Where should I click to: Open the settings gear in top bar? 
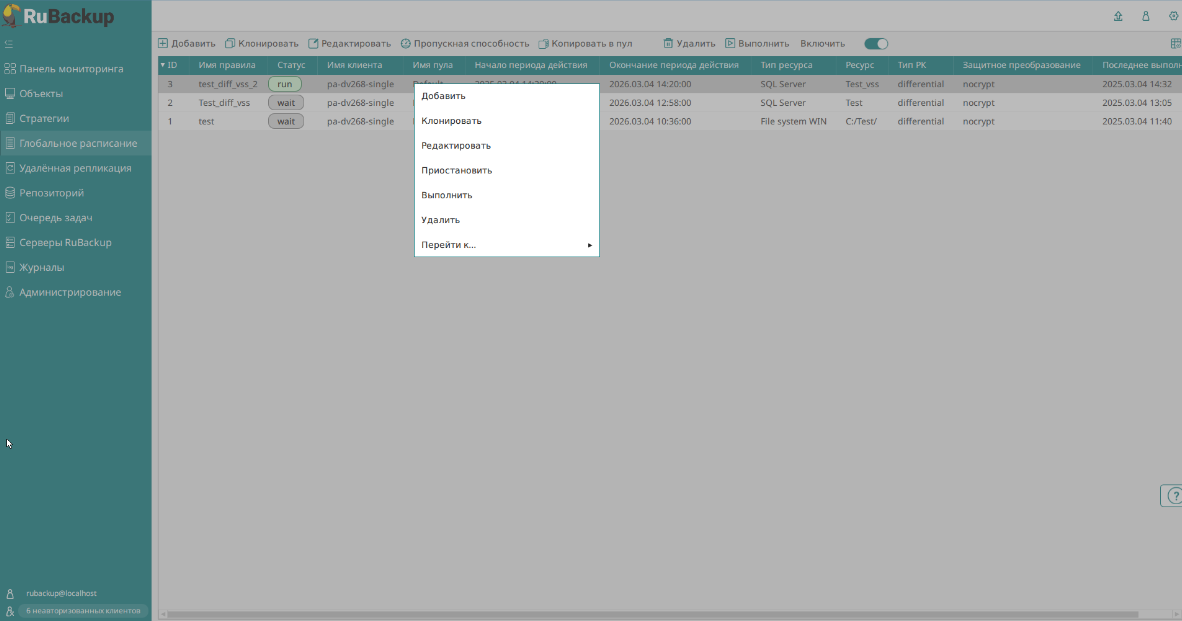[x=1174, y=16]
